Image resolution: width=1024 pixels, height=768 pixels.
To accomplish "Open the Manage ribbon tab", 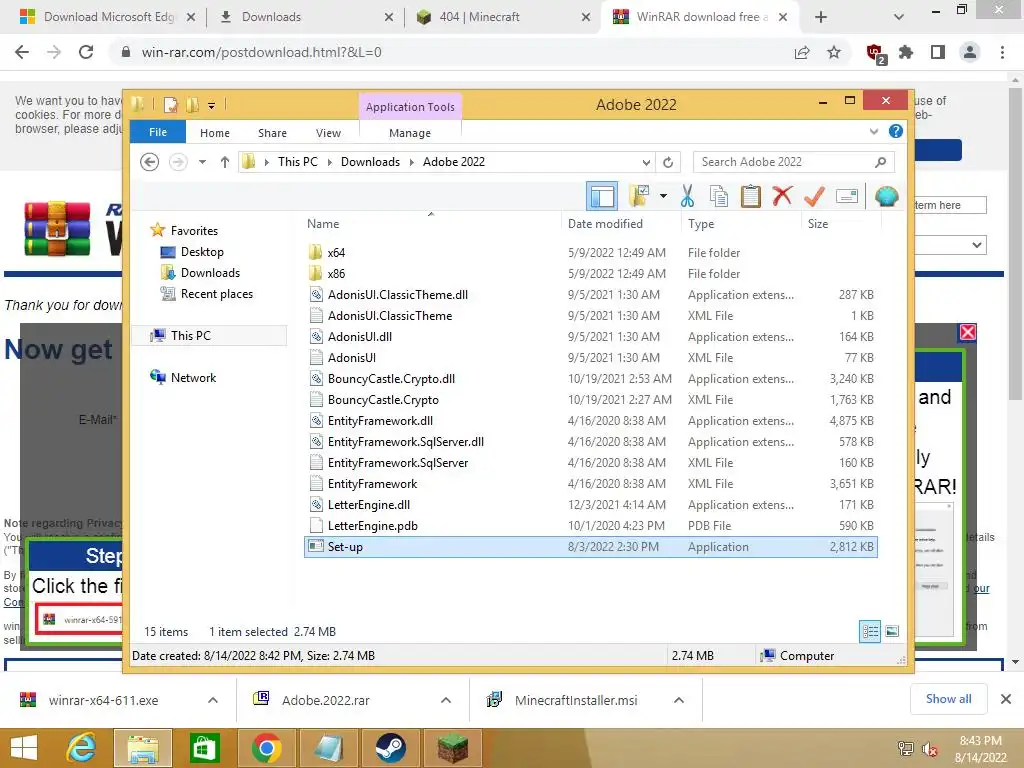I will [410, 133].
